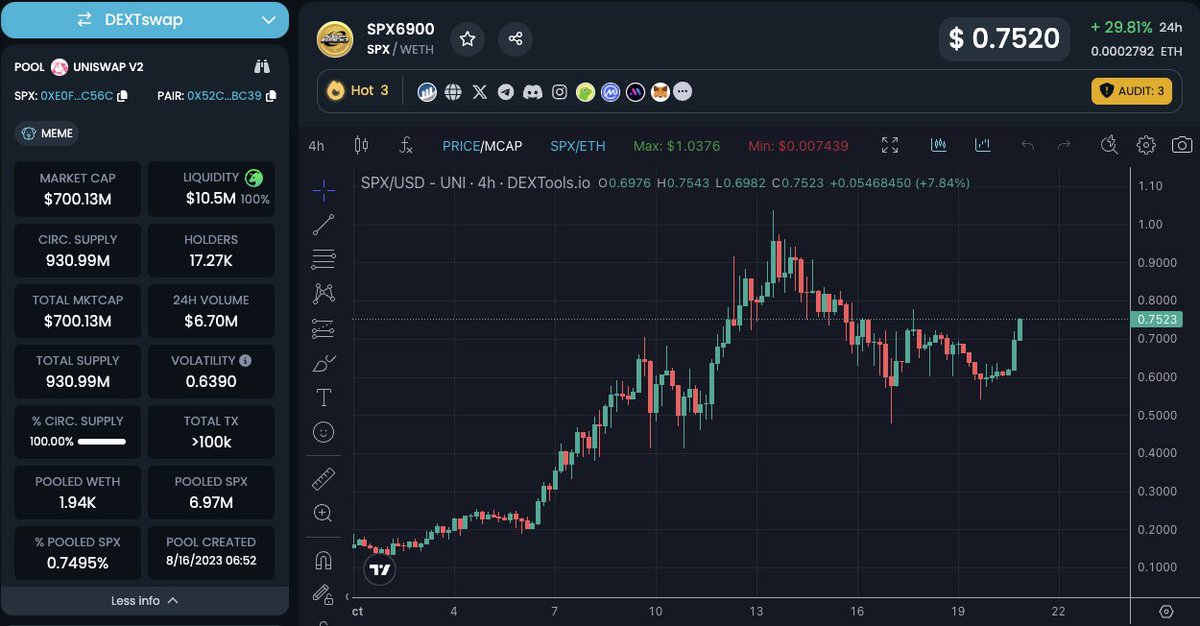Copy the PAIR contract address
Image resolution: width=1200 pixels, height=626 pixels.
(271, 97)
